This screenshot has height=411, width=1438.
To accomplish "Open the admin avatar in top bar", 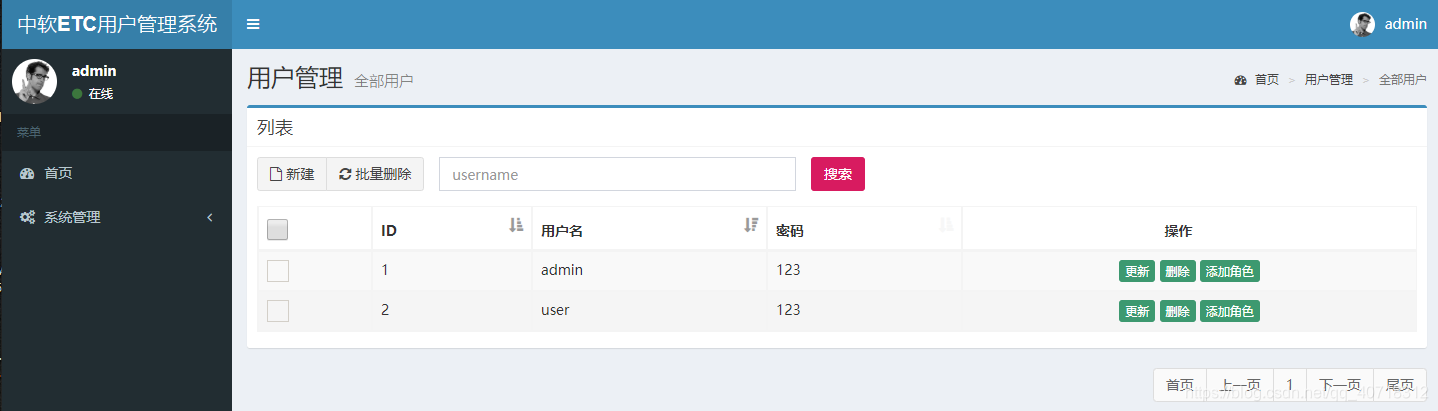I will 1362,24.
